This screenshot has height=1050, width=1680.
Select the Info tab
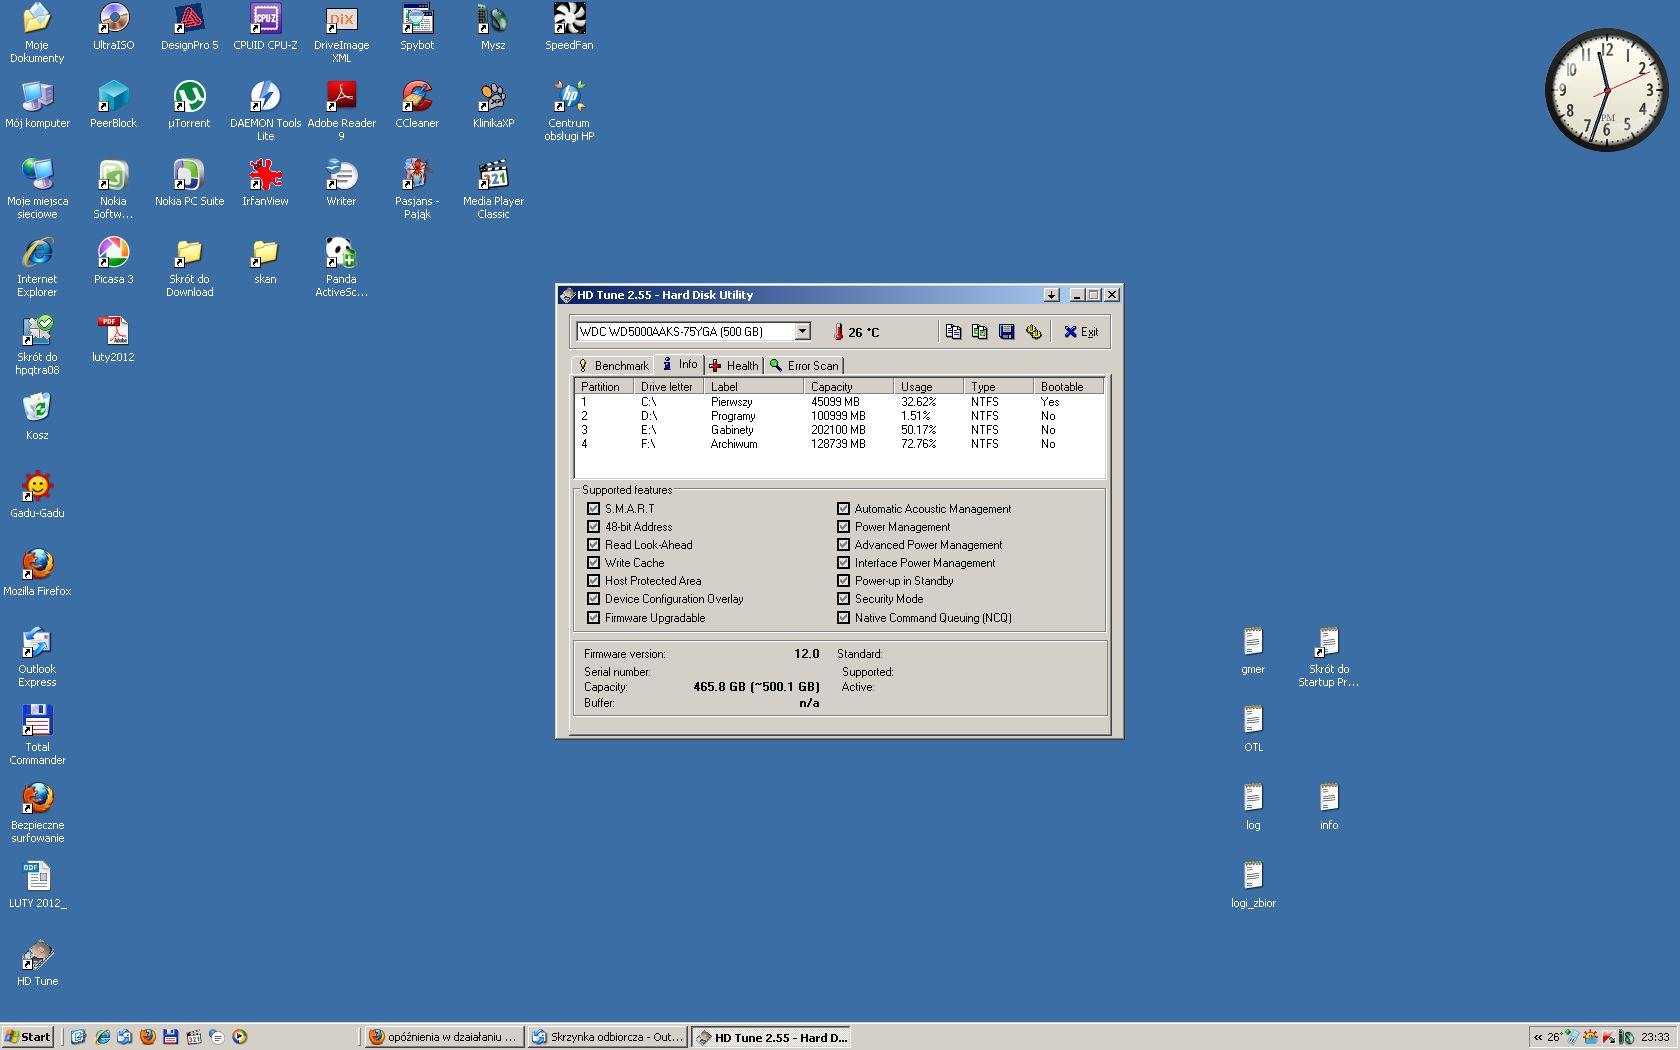pyautogui.click(x=679, y=364)
